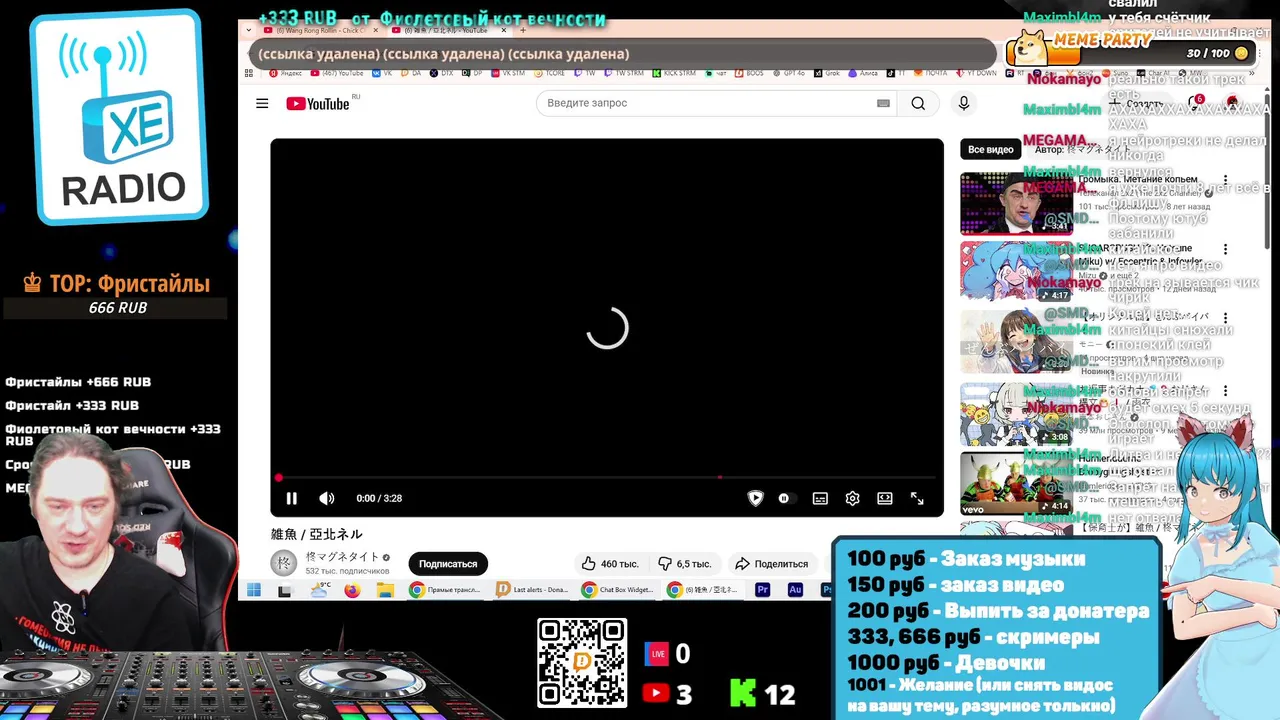This screenshot has width=1280, height=720.
Task: Switch to Прямые трансл... Chrome taskbar window
Action: [x=447, y=590]
